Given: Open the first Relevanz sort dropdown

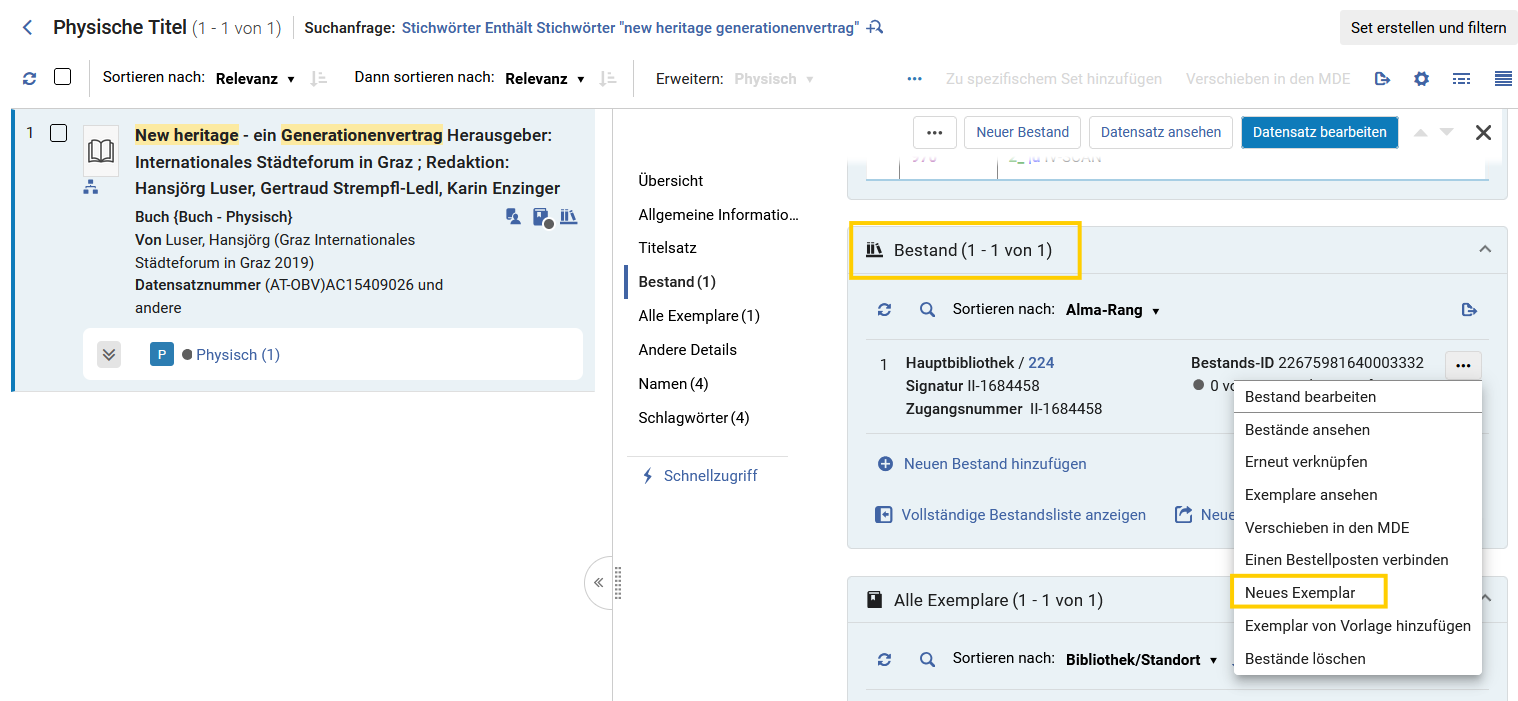Looking at the screenshot, I should point(255,78).
